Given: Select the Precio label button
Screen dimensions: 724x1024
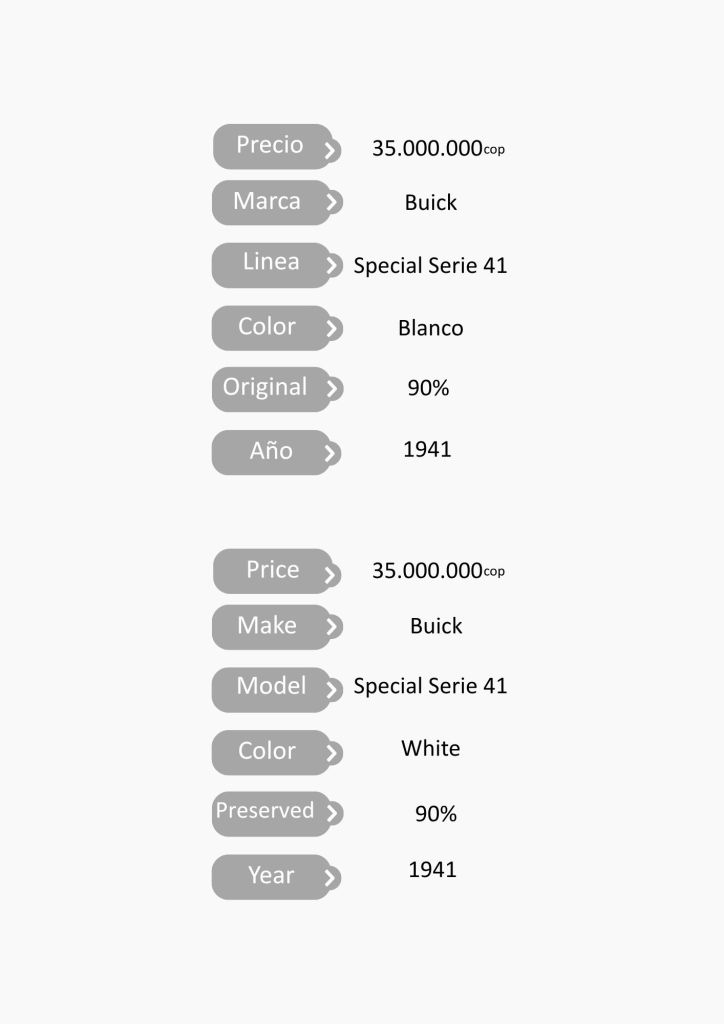Looking at the screenshot, I should tap(269, 146).
